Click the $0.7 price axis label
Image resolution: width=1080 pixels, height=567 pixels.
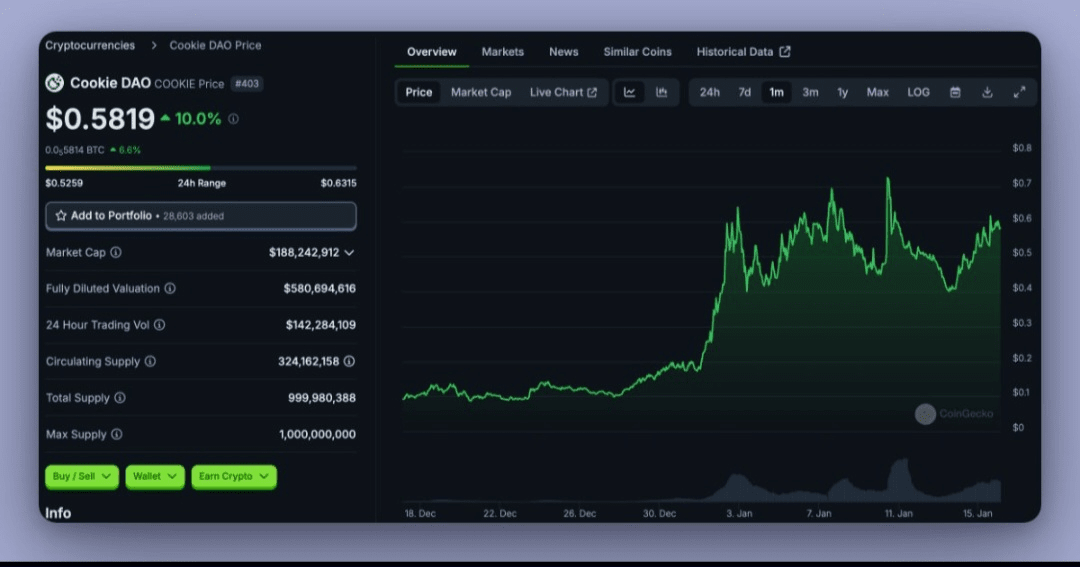click(x=1022, y=183)
